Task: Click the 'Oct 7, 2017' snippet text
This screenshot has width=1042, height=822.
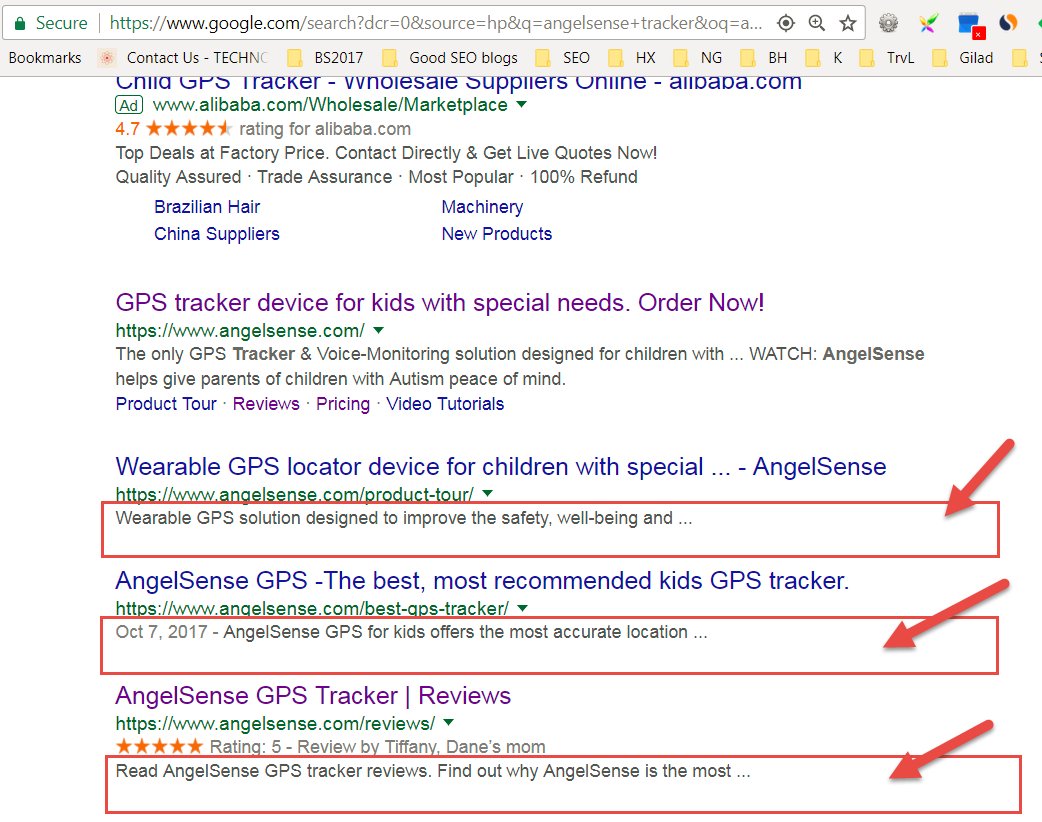Action: coord(161,632)
